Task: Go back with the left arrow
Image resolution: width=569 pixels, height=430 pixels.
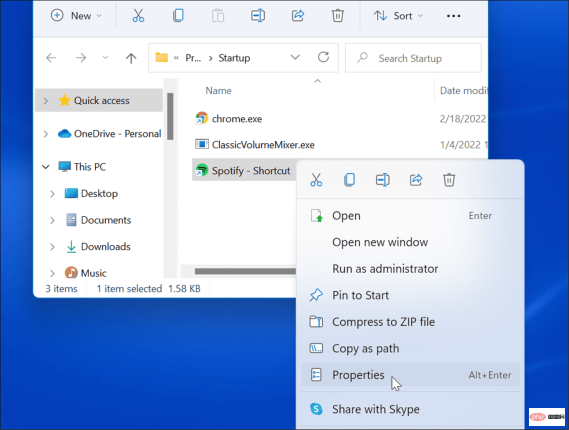Action: click(51, 57)
